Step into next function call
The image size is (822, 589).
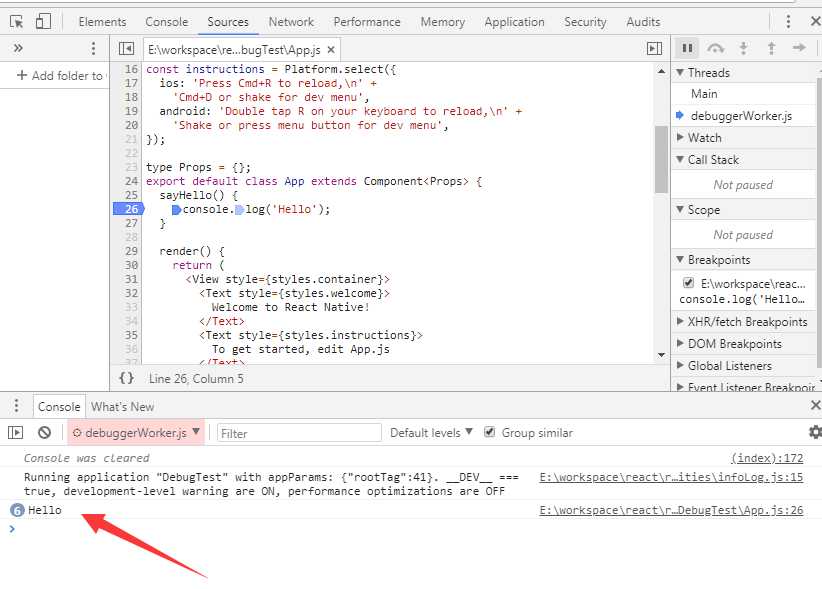click(x=743, y=48)
